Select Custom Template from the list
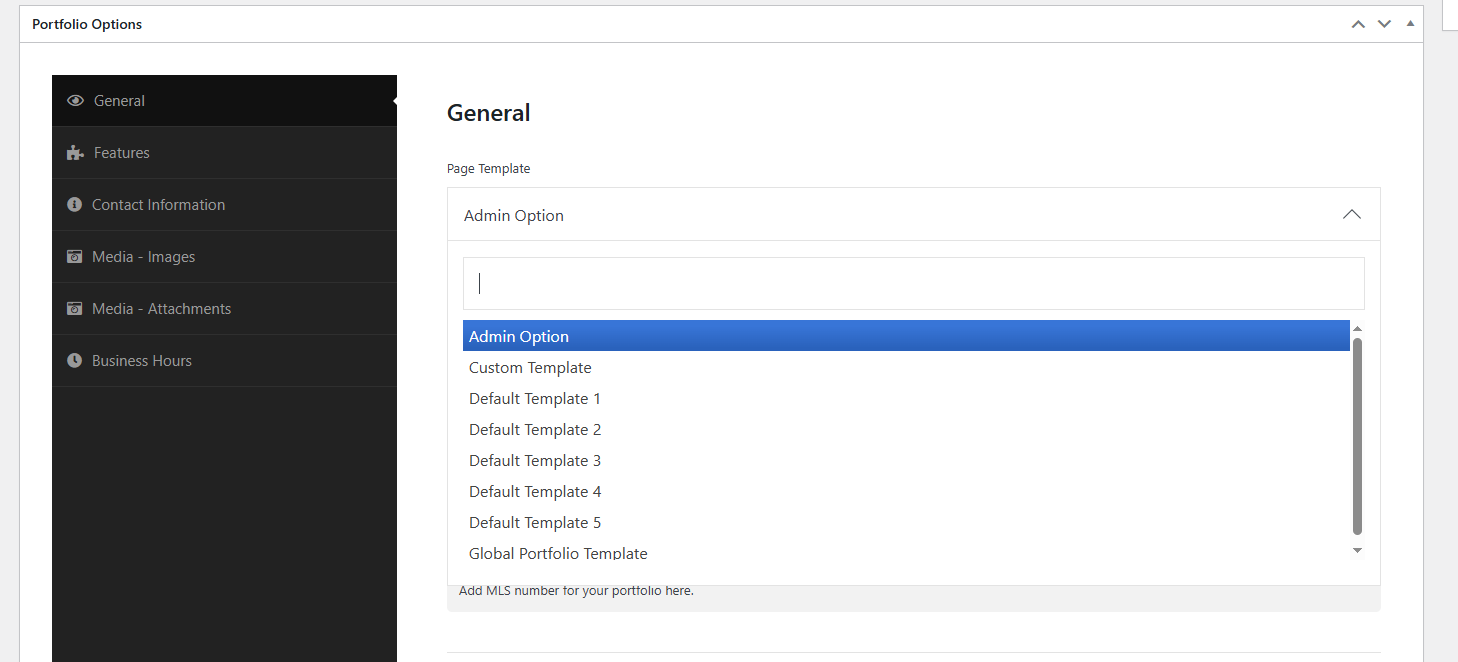 click(530, 368)
